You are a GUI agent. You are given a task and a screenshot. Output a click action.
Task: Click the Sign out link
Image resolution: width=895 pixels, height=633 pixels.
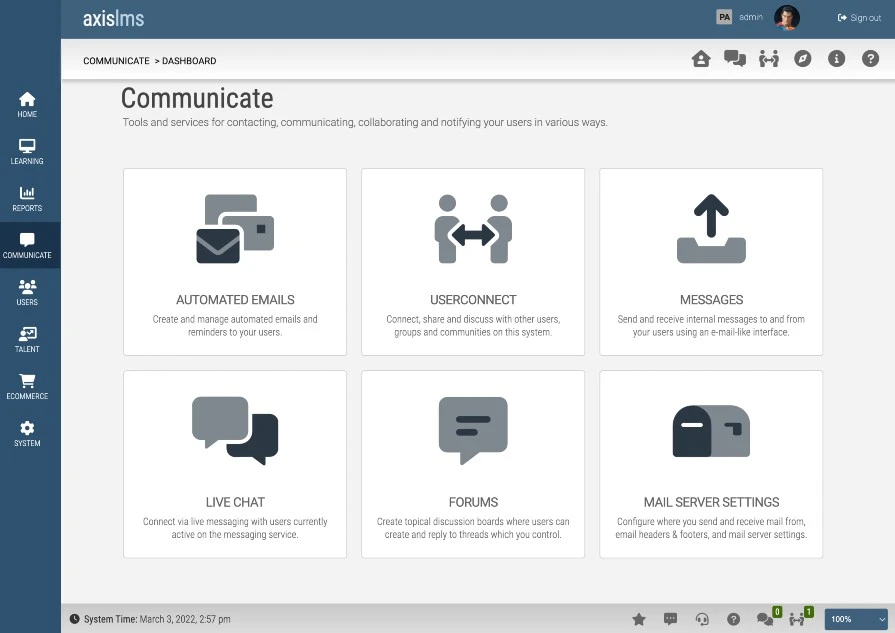point(859,18)
